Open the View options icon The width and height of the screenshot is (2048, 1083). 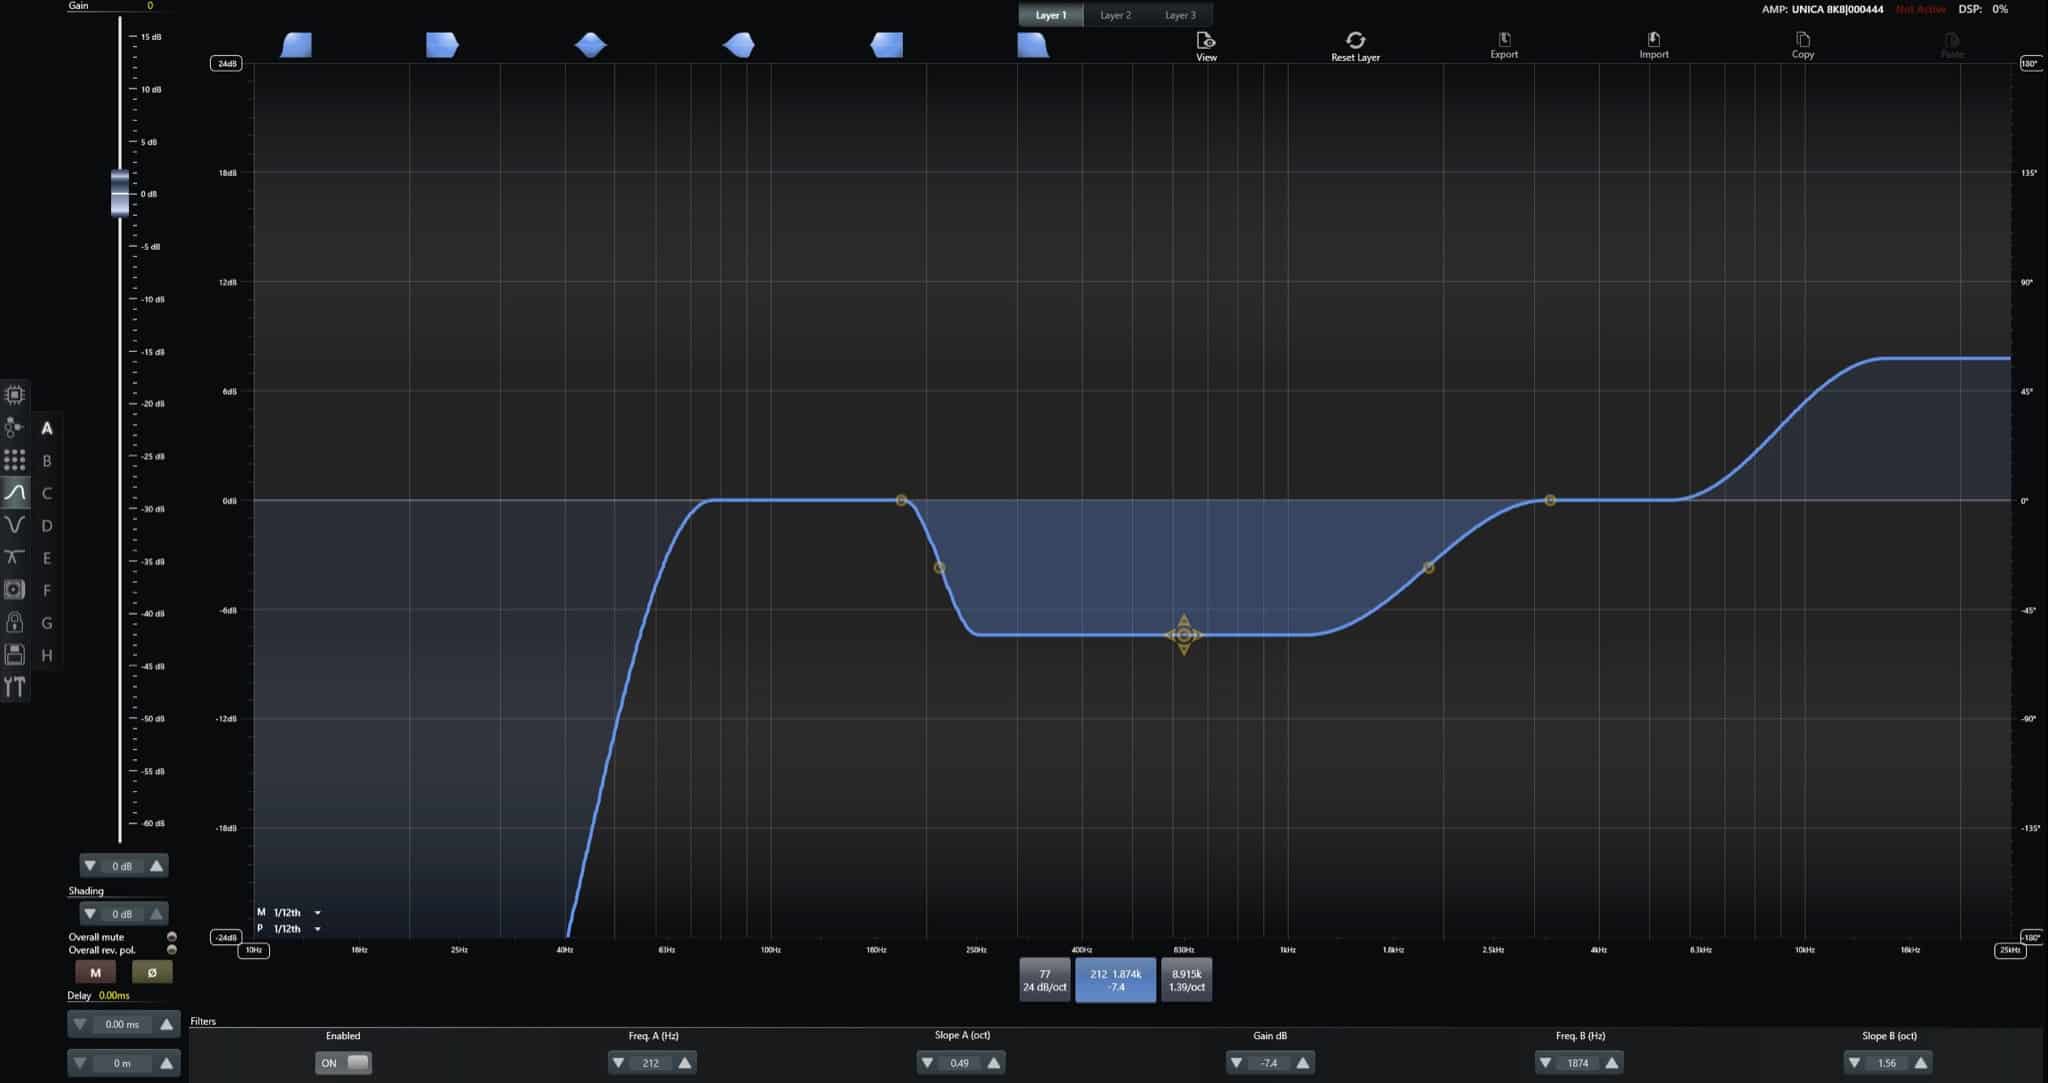1206,40
